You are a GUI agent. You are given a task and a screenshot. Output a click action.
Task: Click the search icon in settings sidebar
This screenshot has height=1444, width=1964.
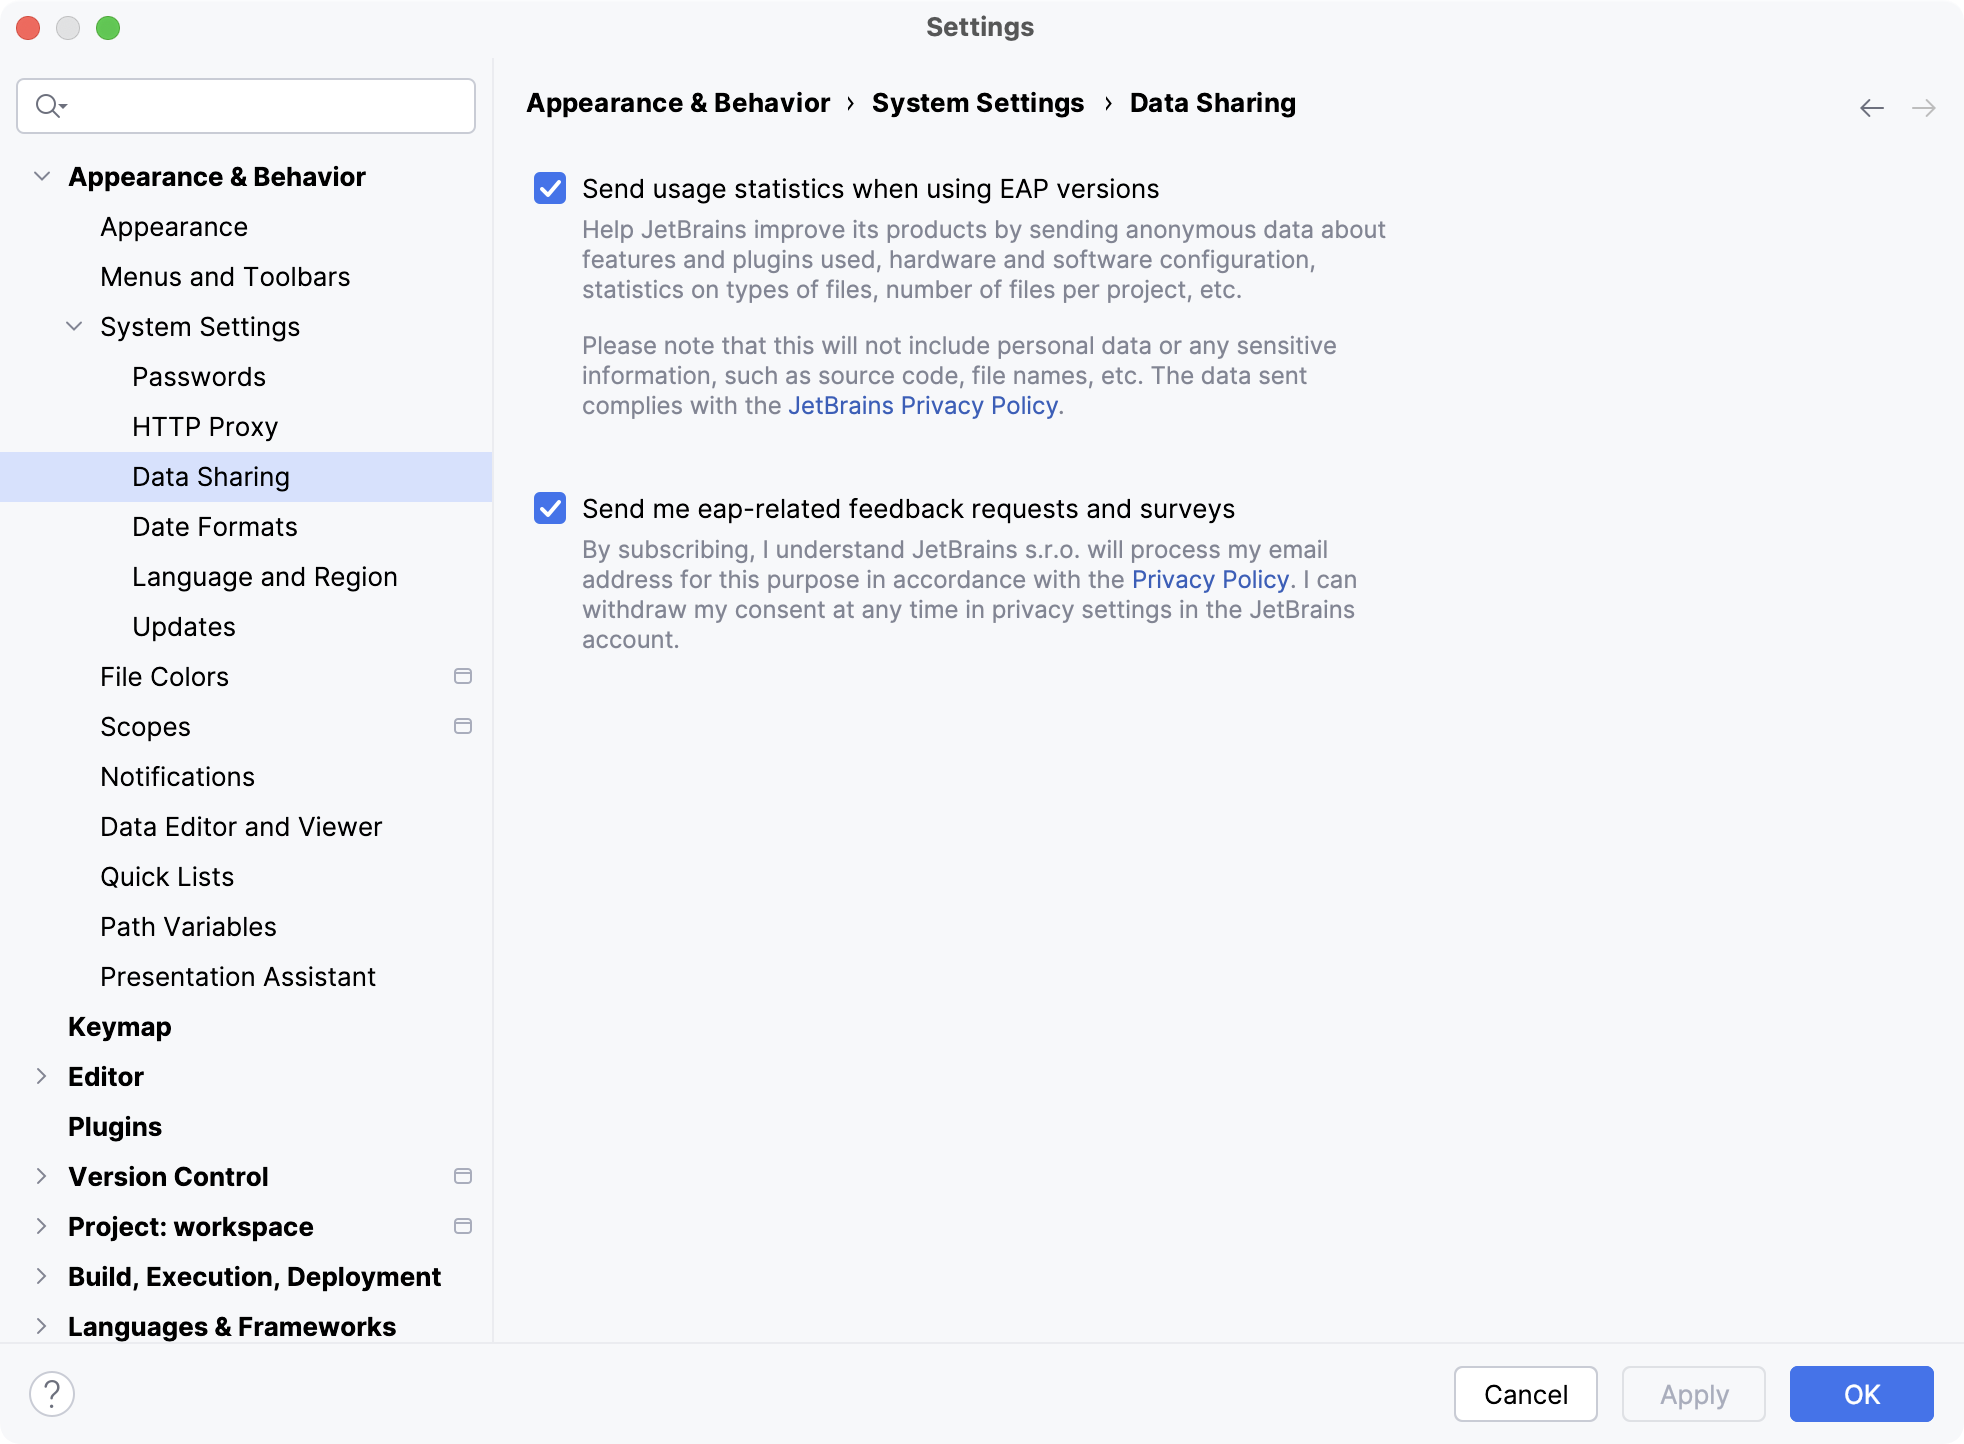click(x=49, y=104)
